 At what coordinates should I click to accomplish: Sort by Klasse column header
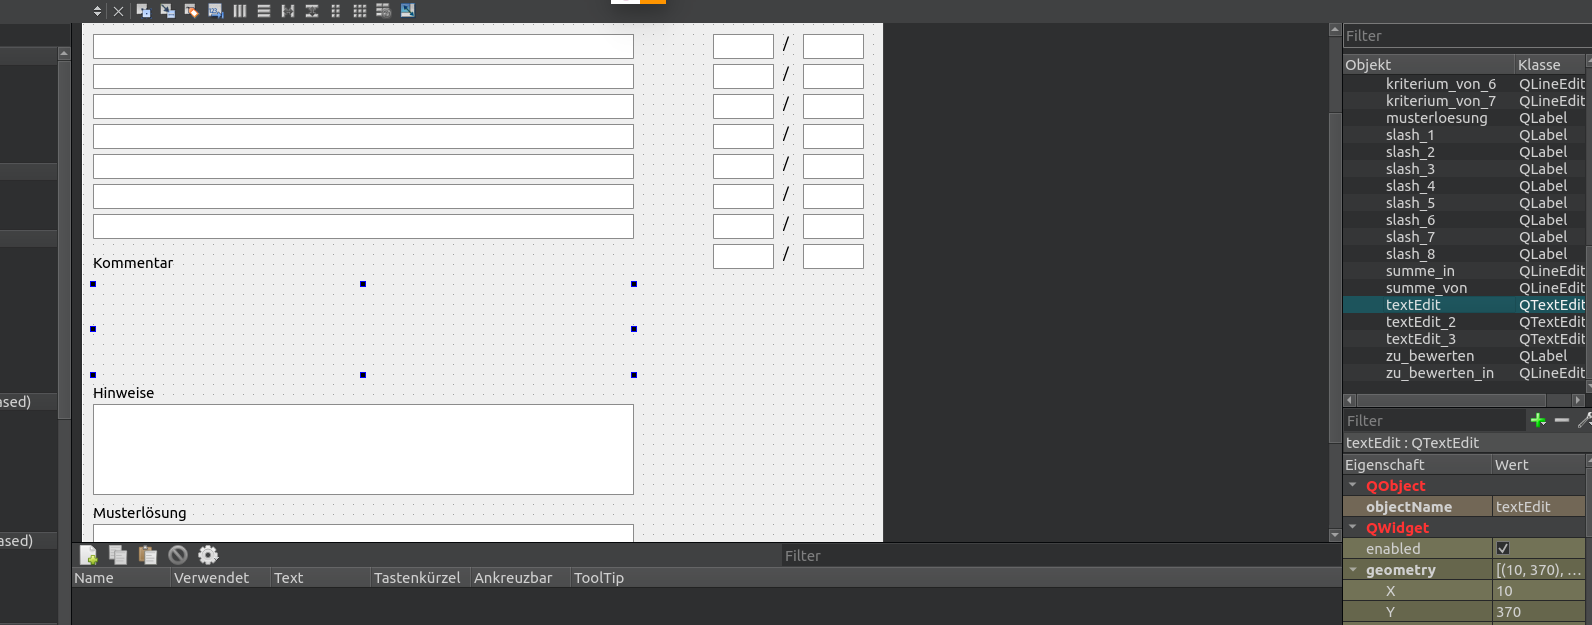click(x=1551, y=65)
